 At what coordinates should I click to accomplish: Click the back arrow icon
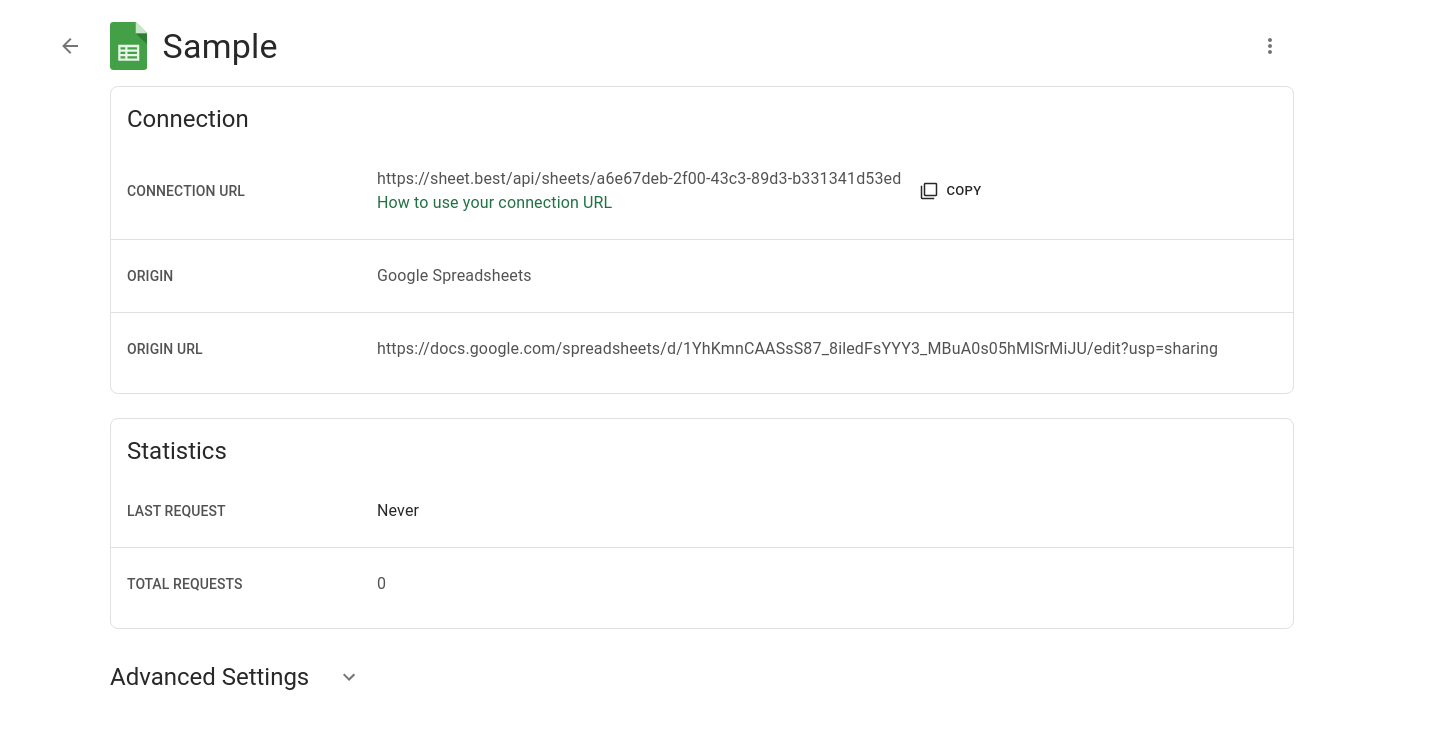click(x=70, y=46)
